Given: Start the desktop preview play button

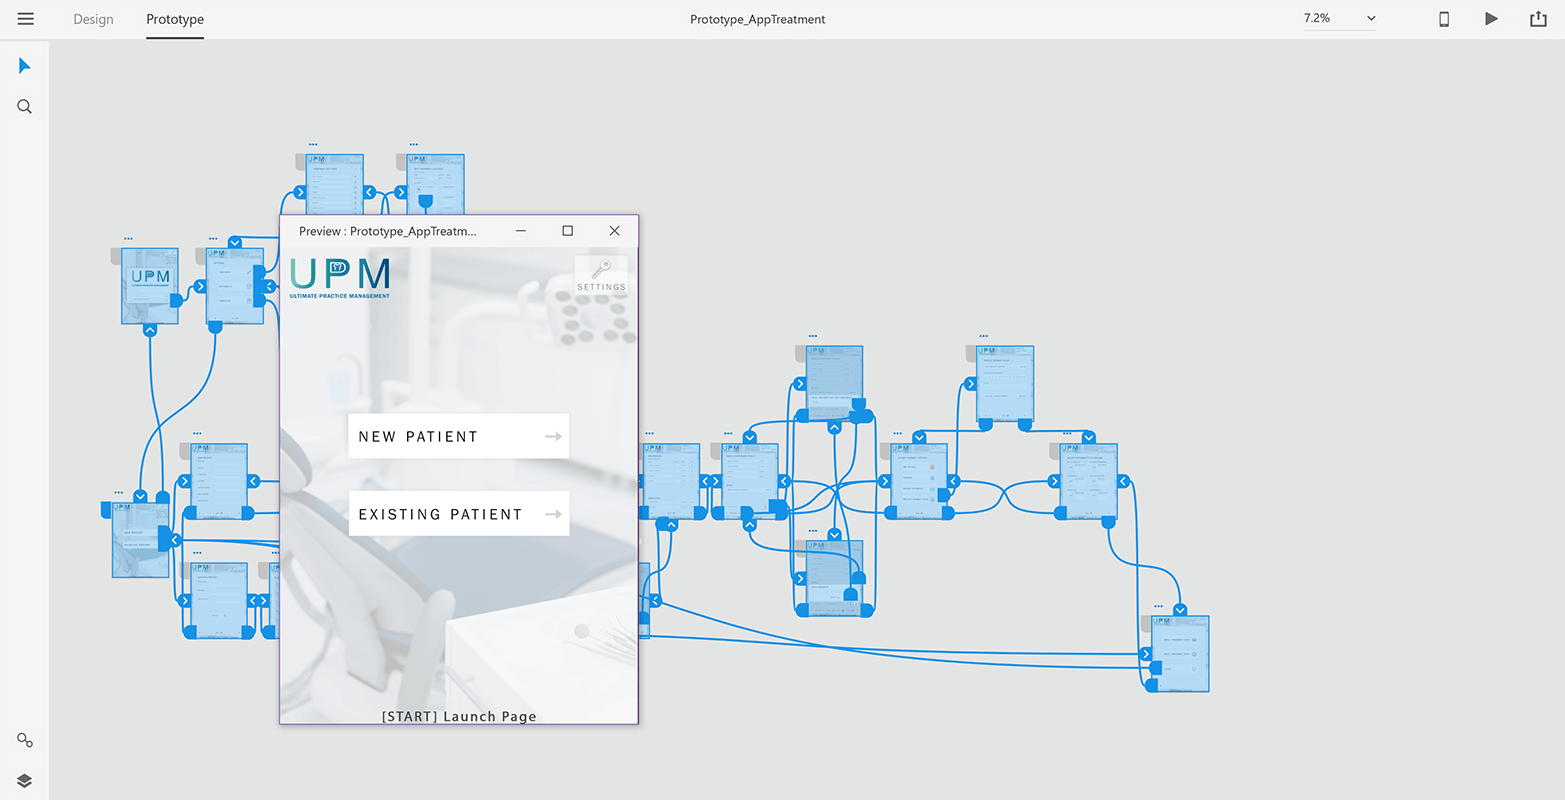Looking at the screenshot, I should click(1491, 19).
